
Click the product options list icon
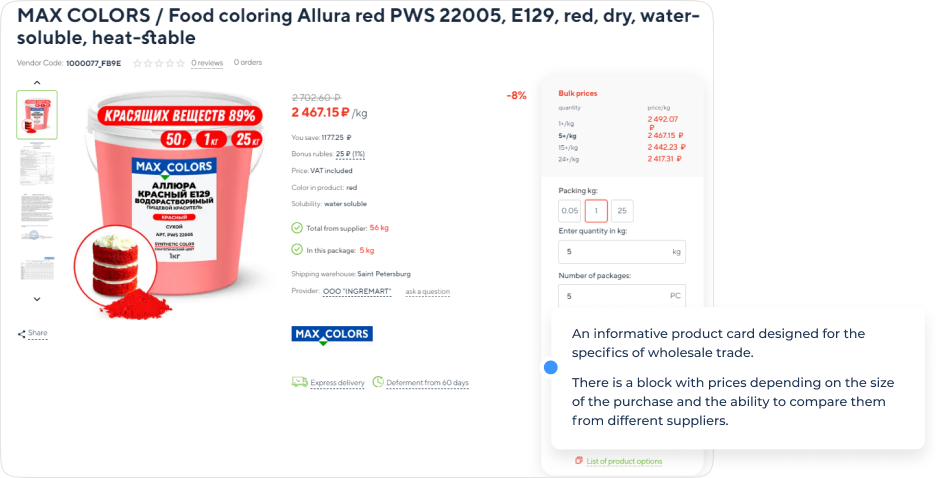[x=579, y=461]
